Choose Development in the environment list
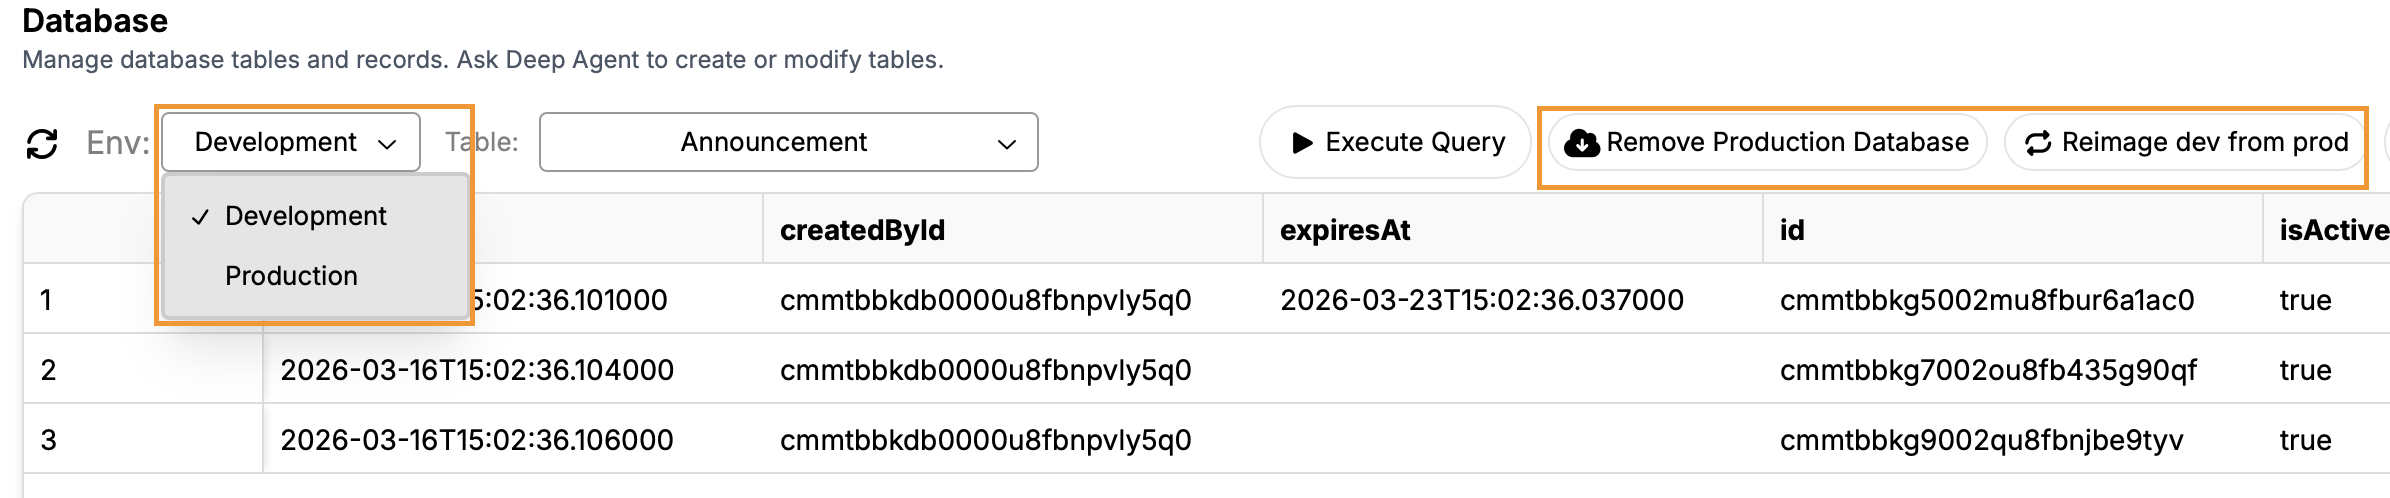Viewport: 2390px width, 498px height. point(305,216)
